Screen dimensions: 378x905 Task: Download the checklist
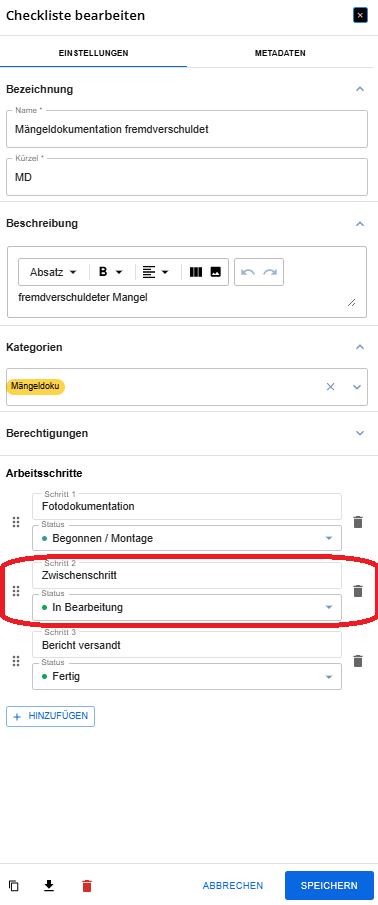[49, 885]
